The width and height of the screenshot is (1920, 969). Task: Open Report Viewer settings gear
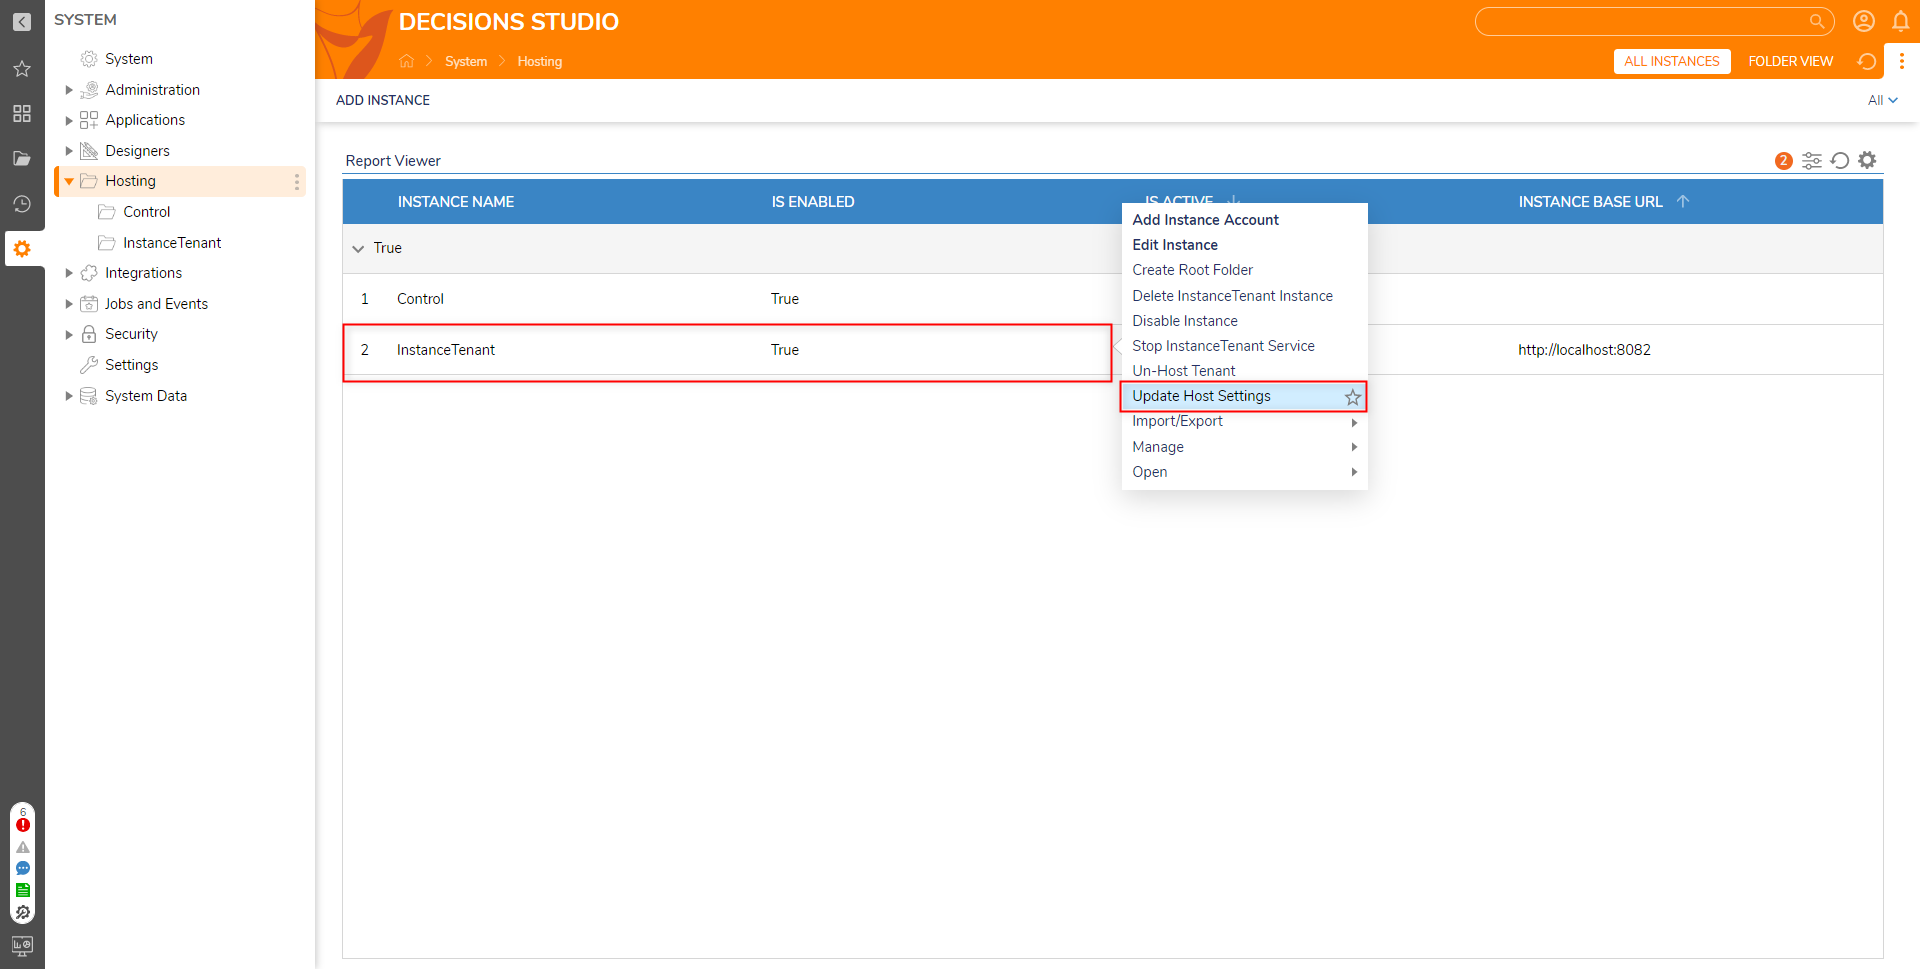pyautogui.click(x=1867, y=160)
